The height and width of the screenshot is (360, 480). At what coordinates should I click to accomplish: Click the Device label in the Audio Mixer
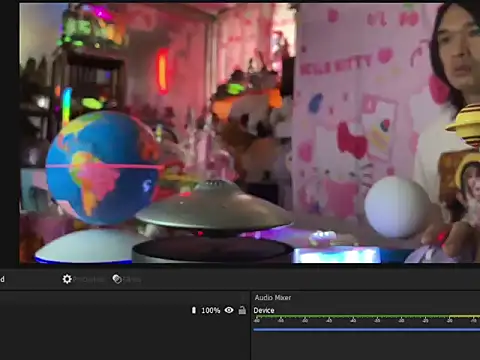264,310
